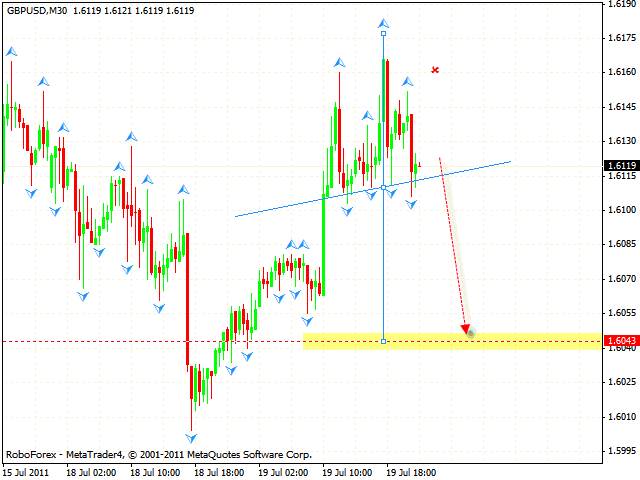The width and height of the screenshot is (640, 480).
Task: Click the blue rising trendline
Action: pyautogui.click(x=373, y=189)
